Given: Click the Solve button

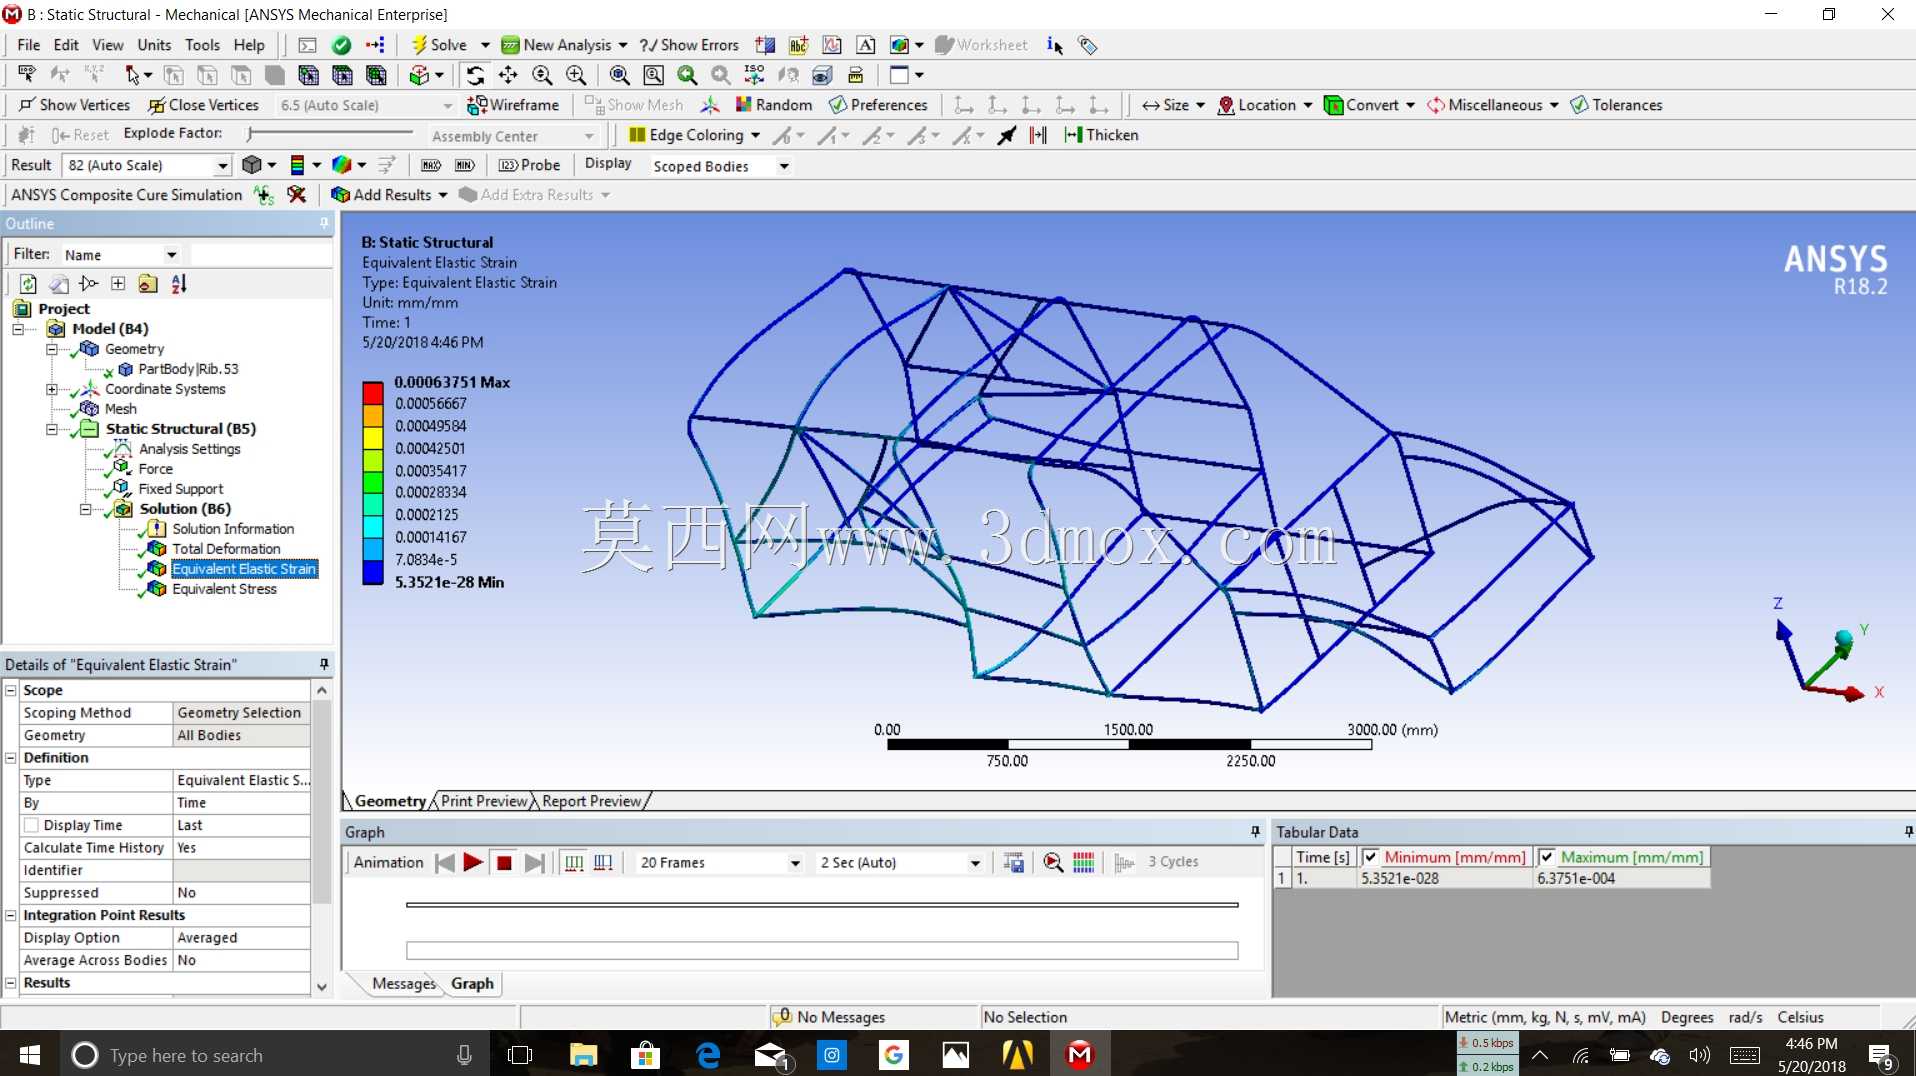Looking at the screenshot, I should 439,45.
